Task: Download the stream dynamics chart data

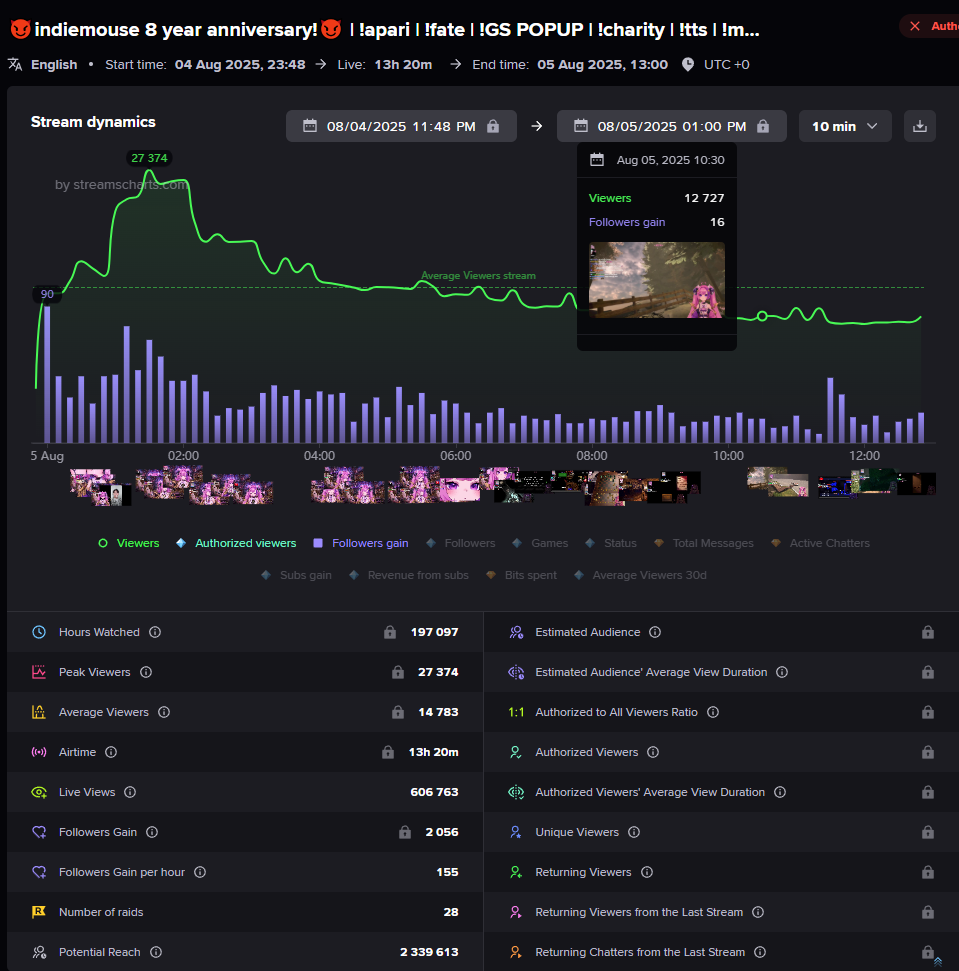Action: [x=919, y=126]
